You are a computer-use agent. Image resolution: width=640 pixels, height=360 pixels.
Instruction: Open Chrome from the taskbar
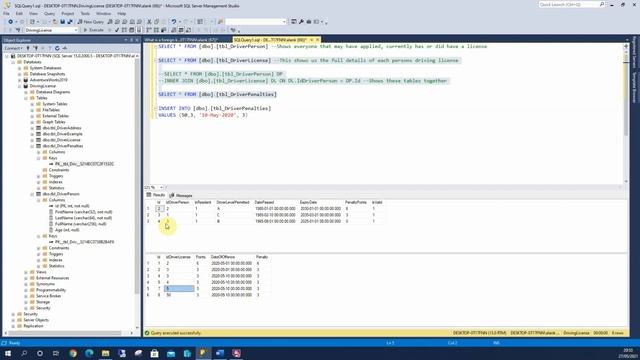click(73, 353)
